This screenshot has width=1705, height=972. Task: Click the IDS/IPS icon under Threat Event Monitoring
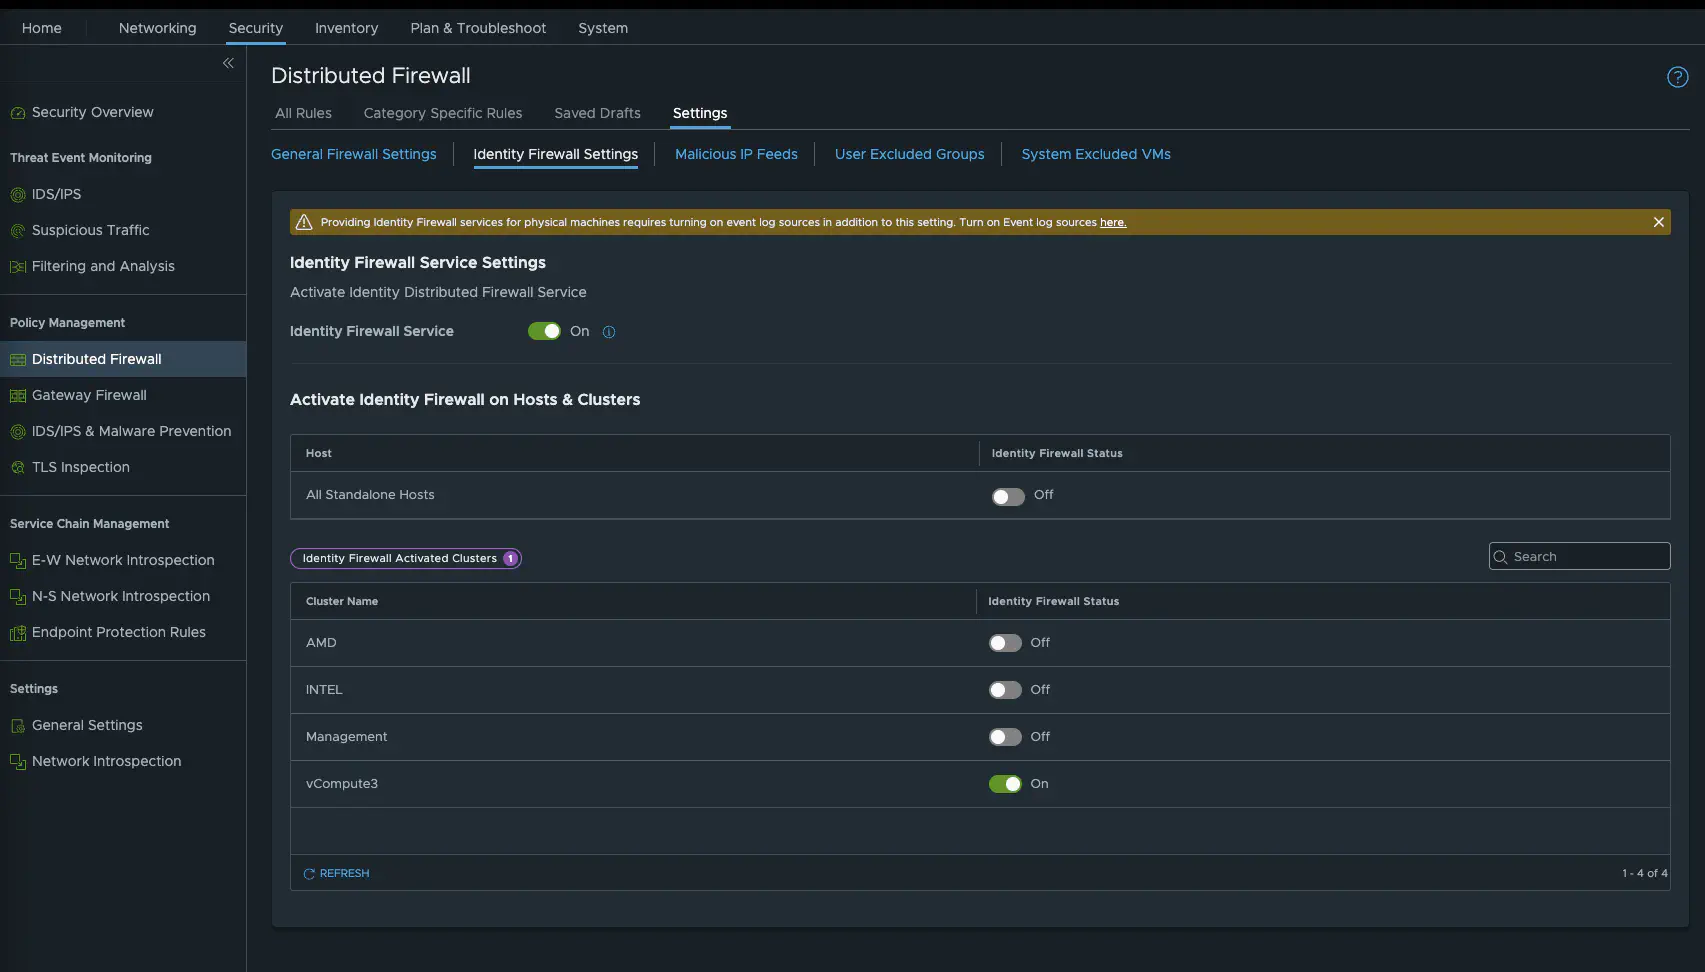[x=18, y=195]
